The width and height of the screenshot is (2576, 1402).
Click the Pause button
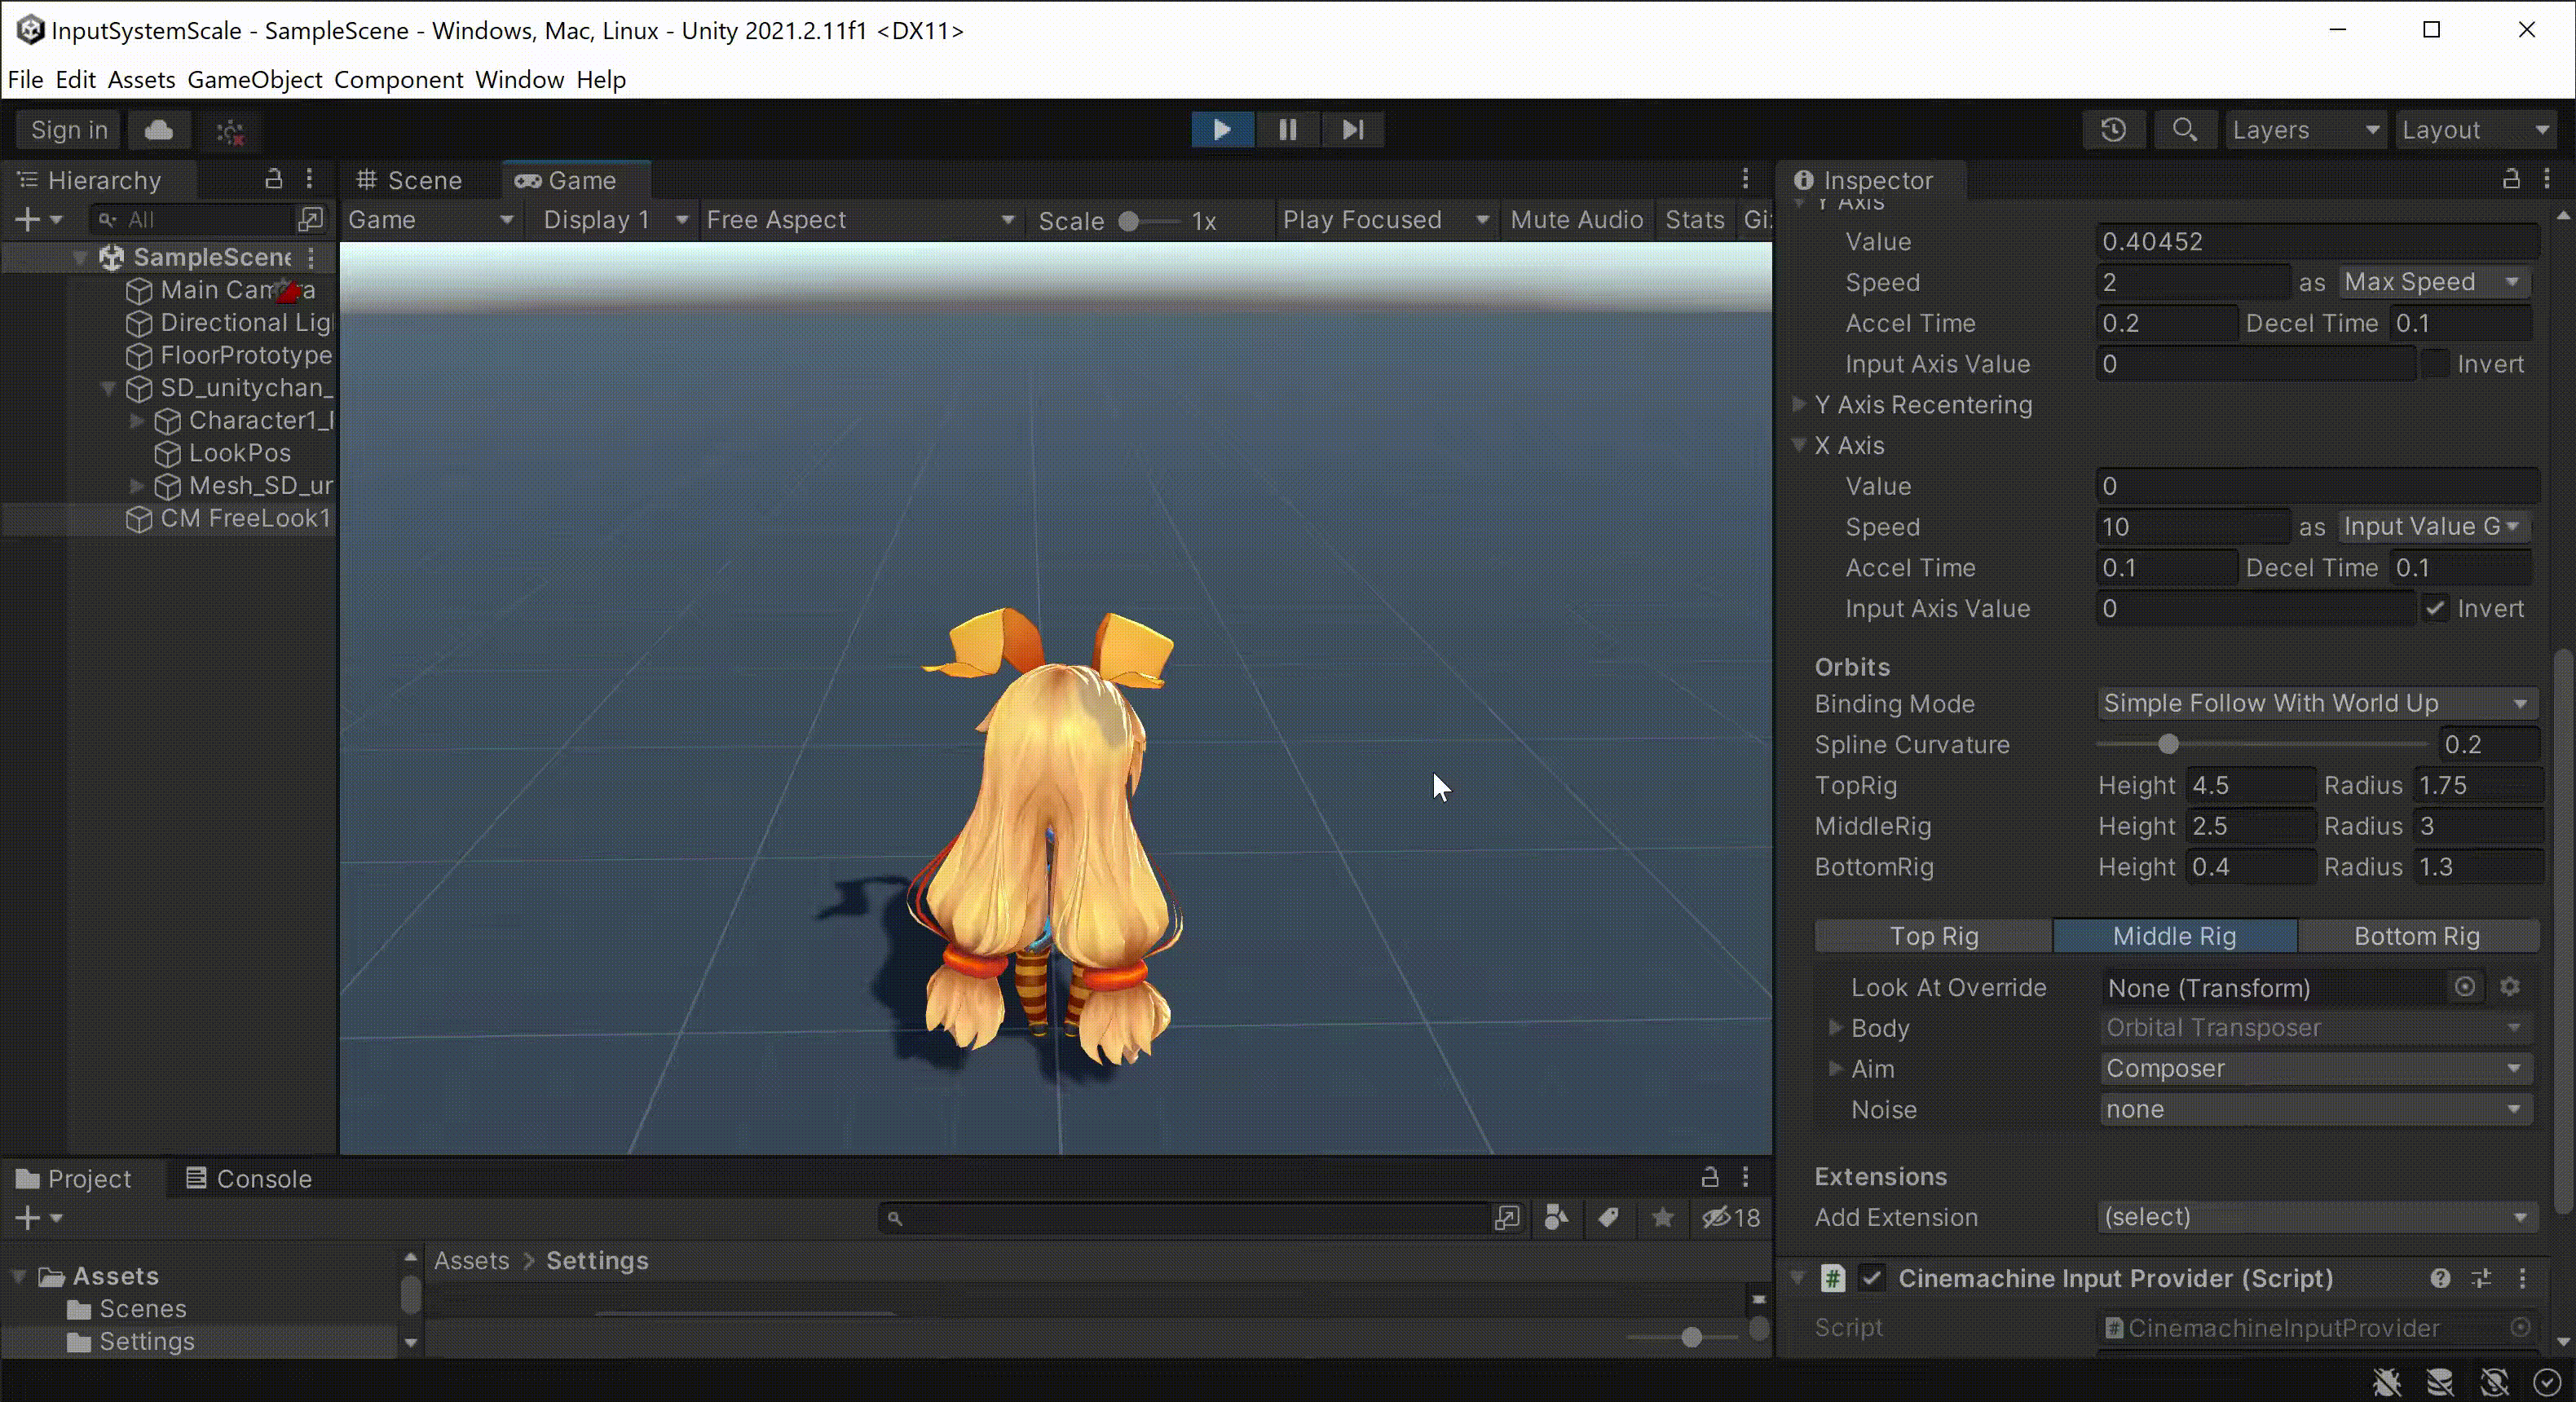click(x=1287, y=130)
